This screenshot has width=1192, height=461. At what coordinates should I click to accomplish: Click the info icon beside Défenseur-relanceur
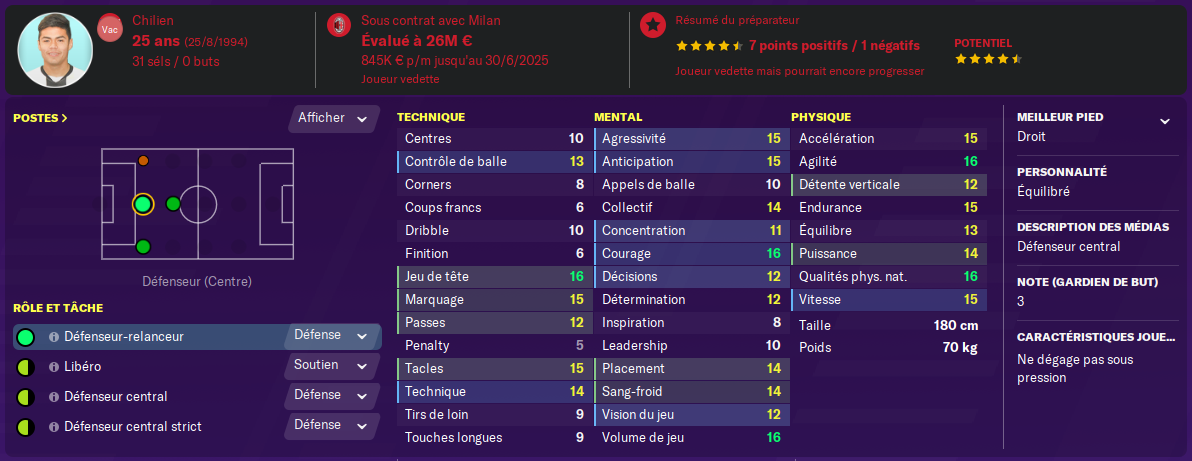point(54,337)
